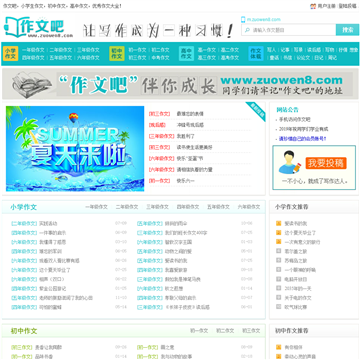Screen dimensions: 360x360
Task: Switch to the 四年级作文 tab in the 小学作文 header
Action: pyautogui.click(x=188, y=207)
